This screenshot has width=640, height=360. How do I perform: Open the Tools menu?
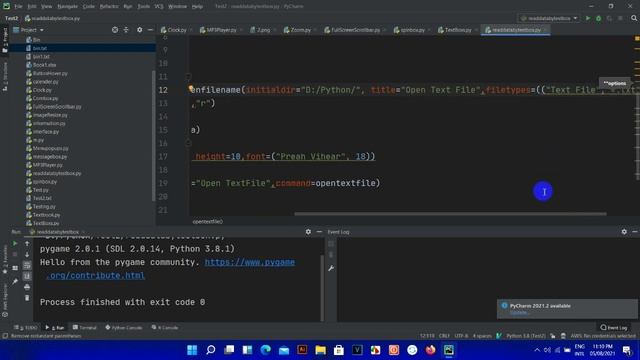[143, 7]
